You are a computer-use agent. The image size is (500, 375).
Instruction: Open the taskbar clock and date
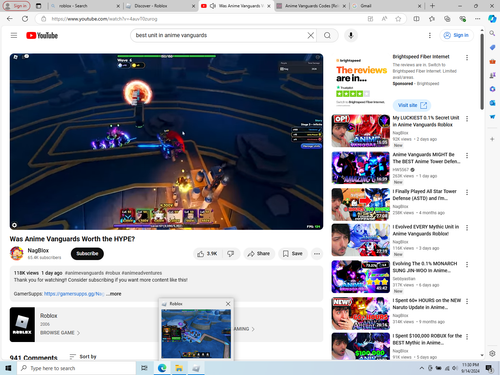470,368
